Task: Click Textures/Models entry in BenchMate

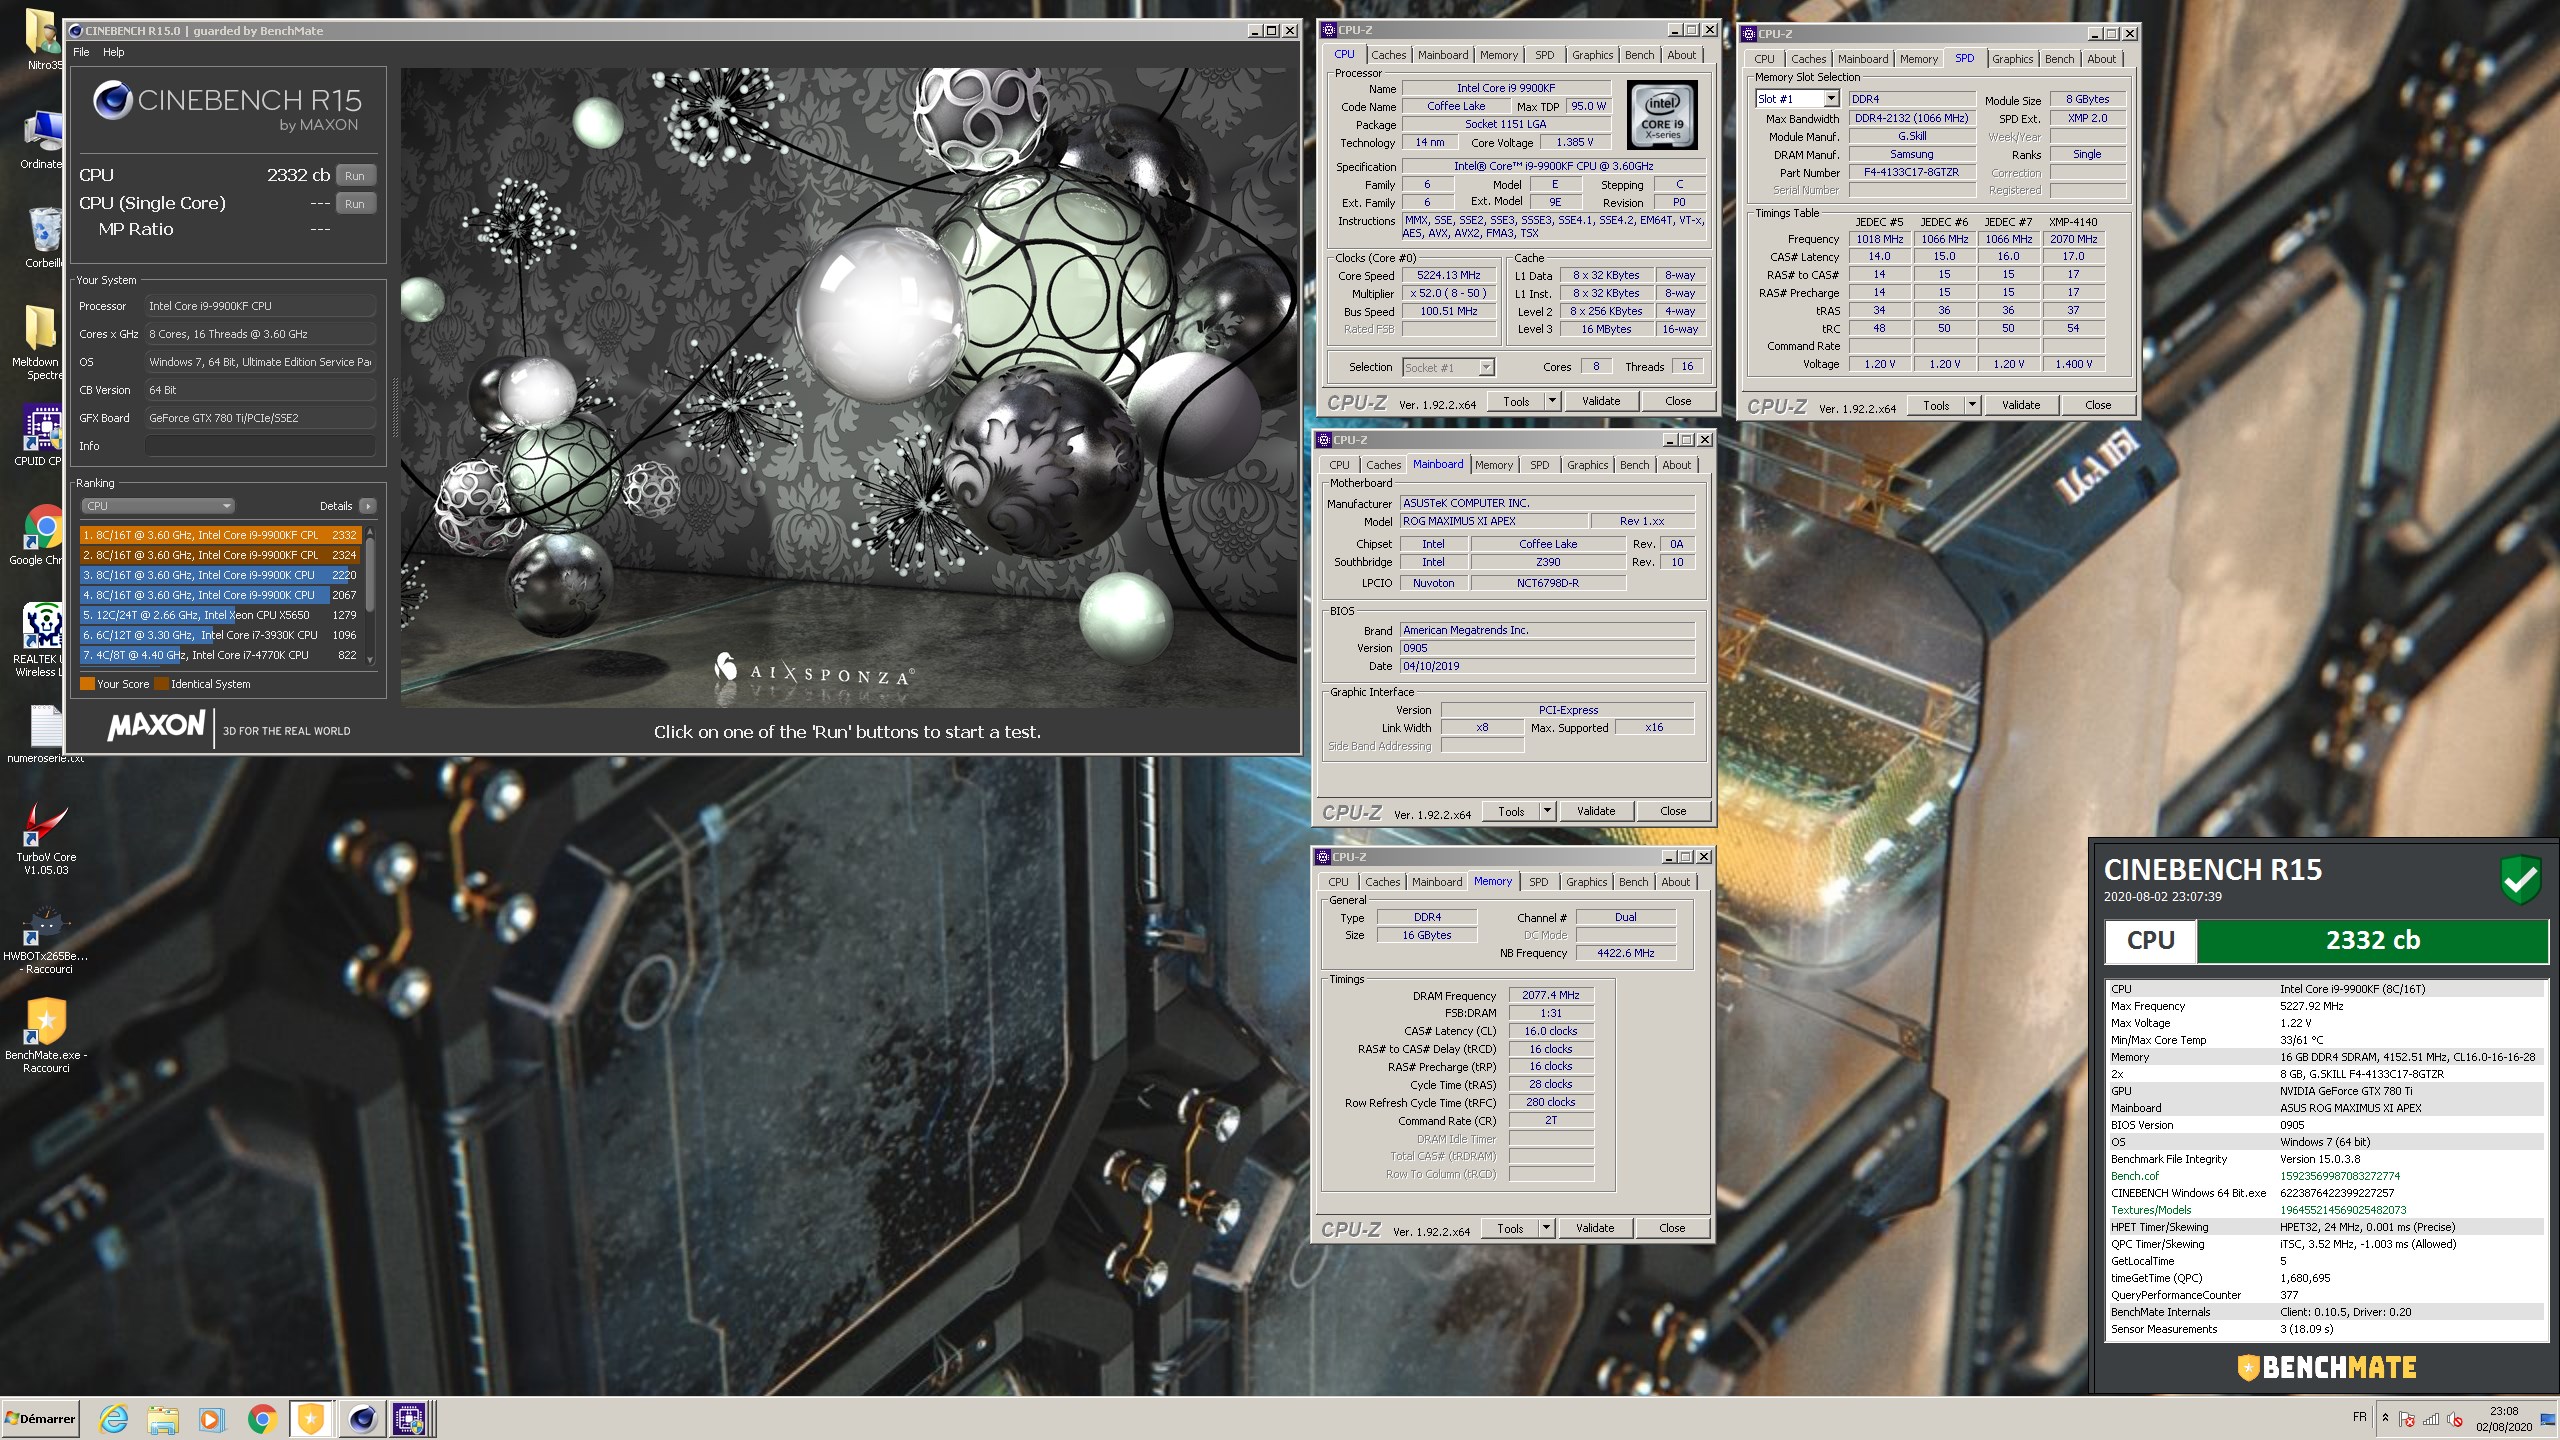Action: (2151, 1210)
